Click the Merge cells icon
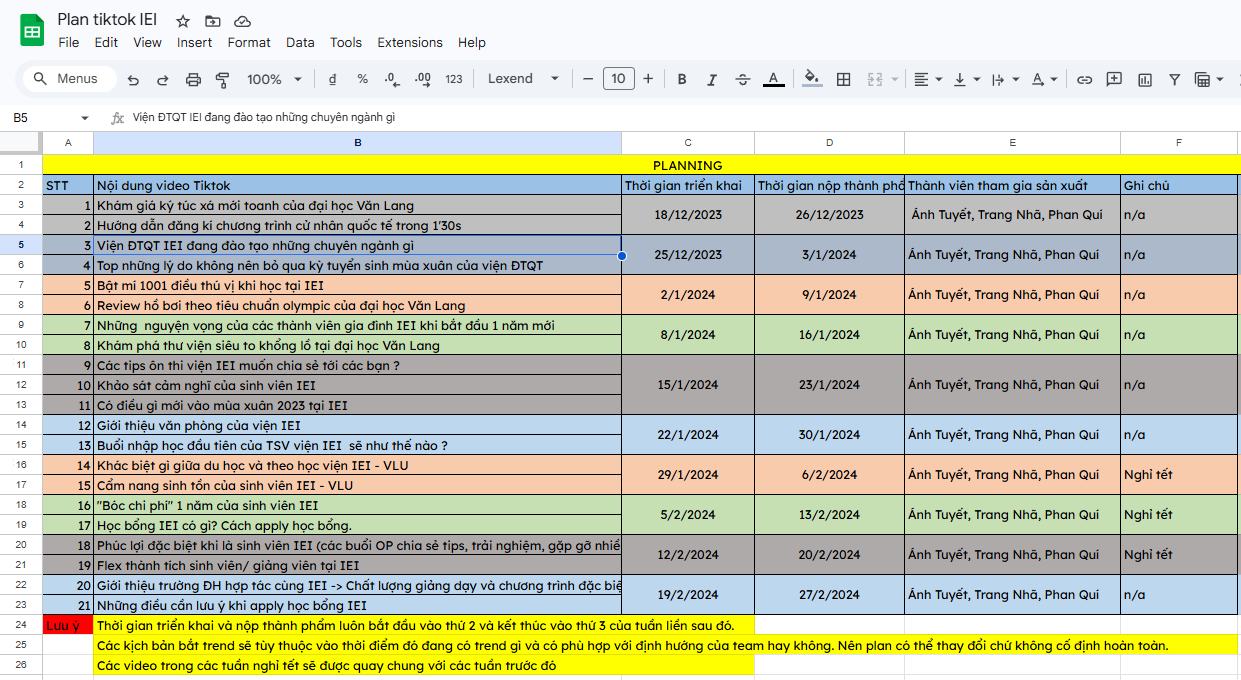 pyautogui.click(x=875, y=79)
